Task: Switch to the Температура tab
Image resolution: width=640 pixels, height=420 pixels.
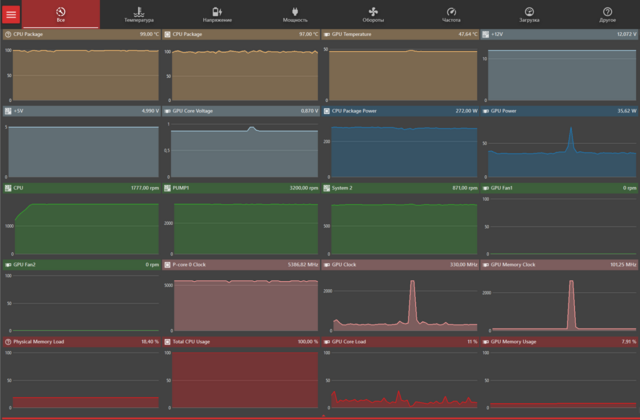Action: (139, 14)
